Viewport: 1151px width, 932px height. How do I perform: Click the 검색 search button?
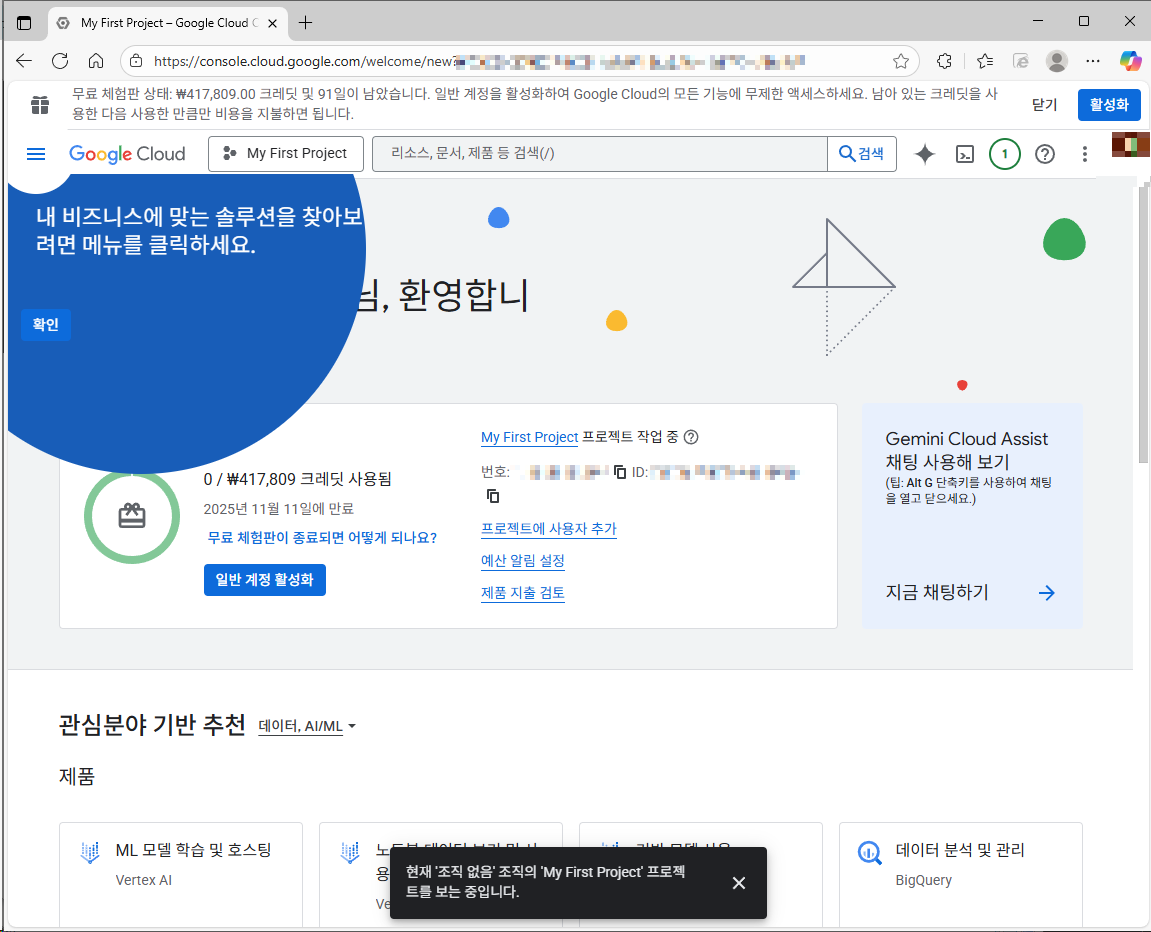(862, 153)
